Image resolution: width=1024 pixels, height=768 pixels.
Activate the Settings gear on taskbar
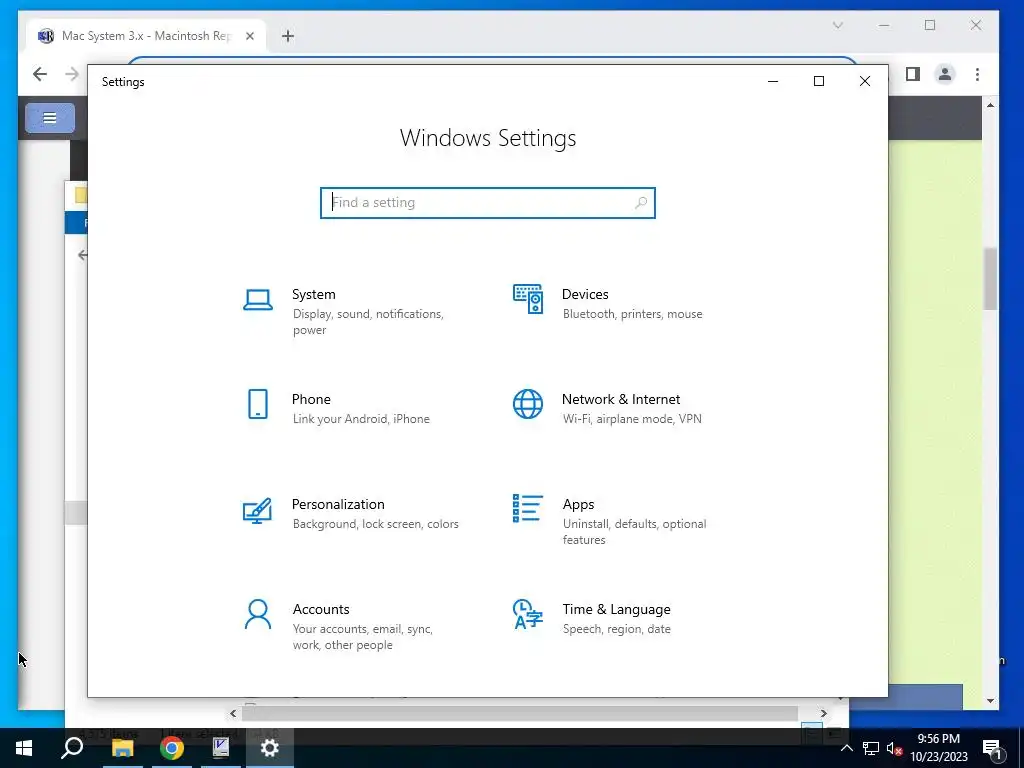[x=270, y=748]
